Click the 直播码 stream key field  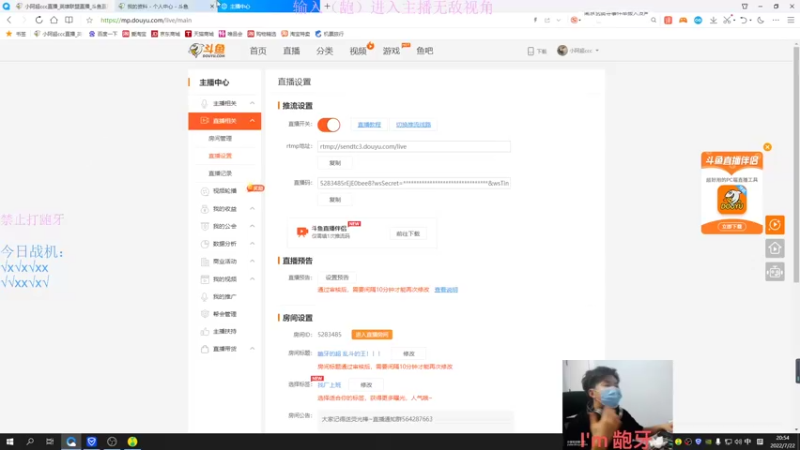click(414, 183)
